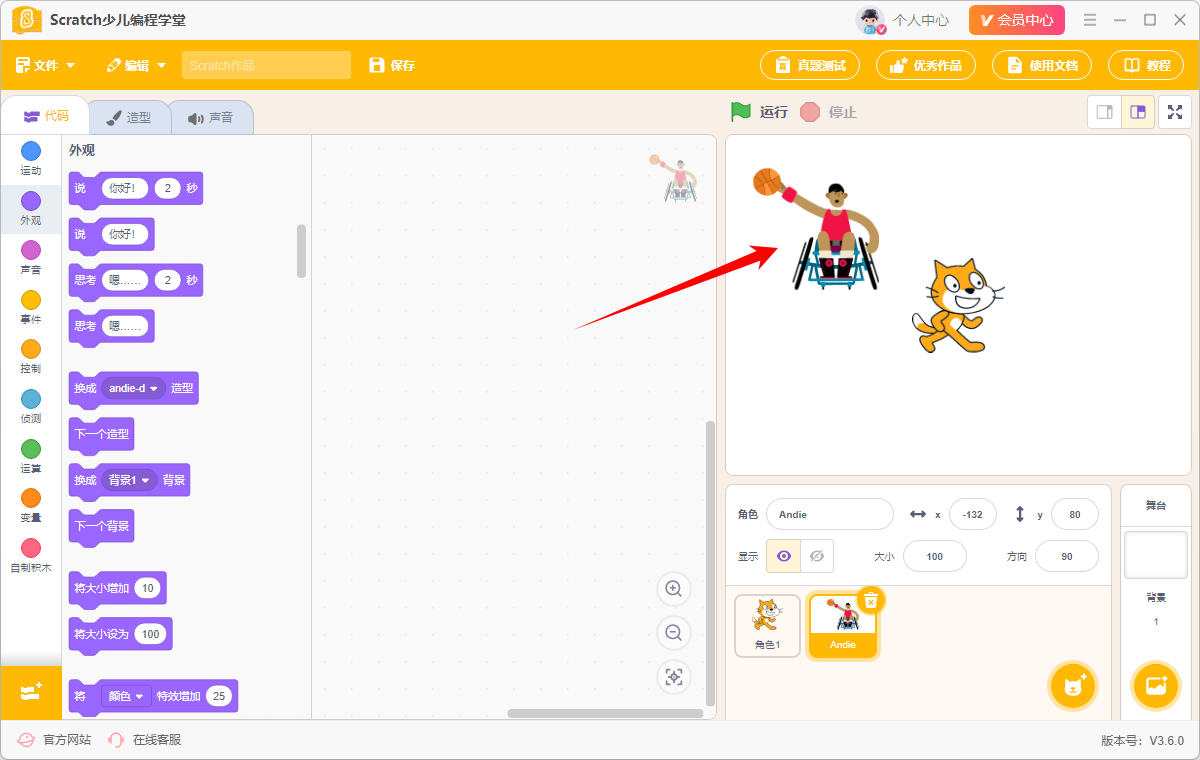The width and height of the screenshot is (1200, 760).
Task: Select the 声音 (Sound) category circle
Action: pos(31,250)
